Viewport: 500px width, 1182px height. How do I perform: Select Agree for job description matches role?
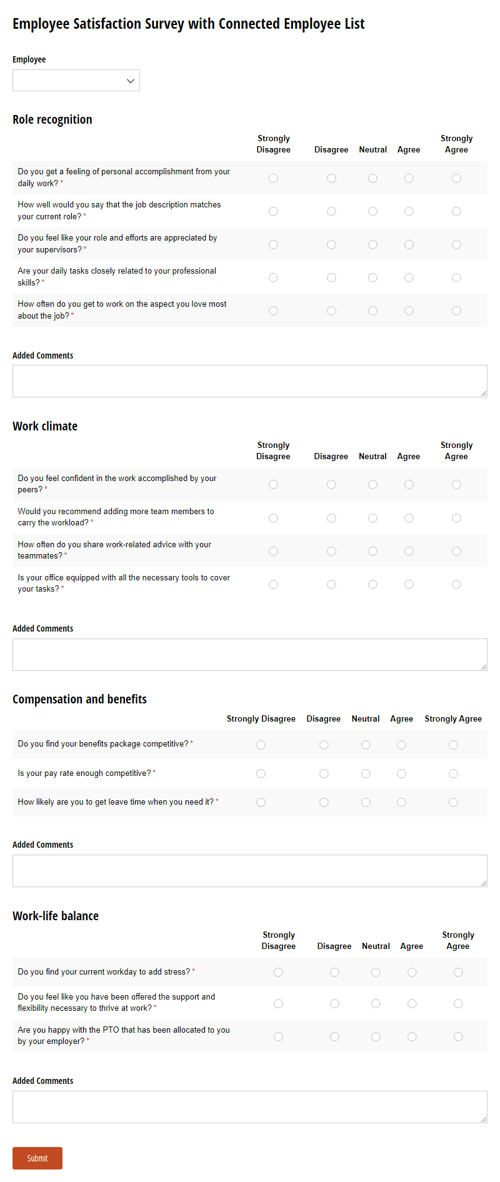(409, 212)
